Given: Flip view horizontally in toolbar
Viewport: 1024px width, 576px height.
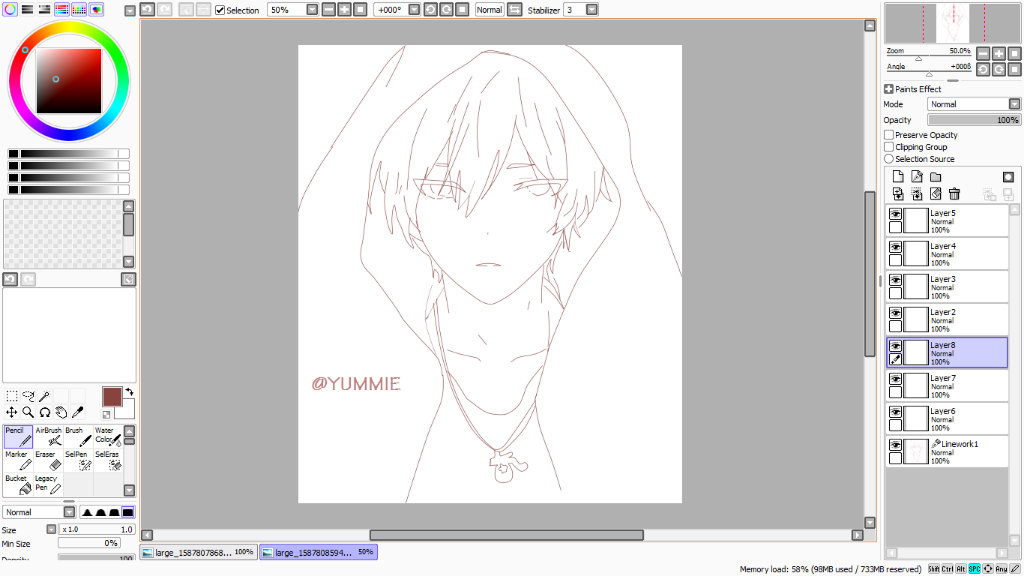Looking at the screenshot, I should (515, 10).
